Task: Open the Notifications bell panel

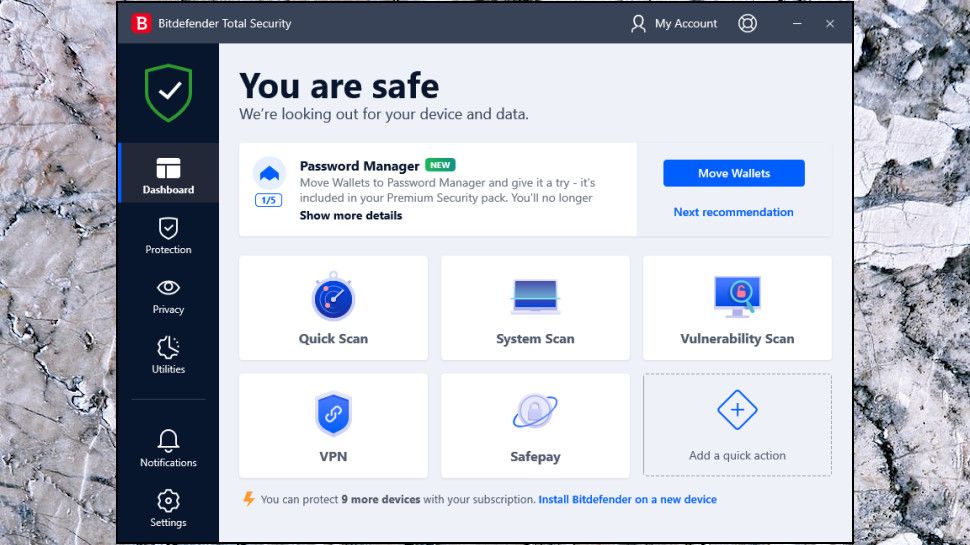Action: (x=168, y=448)
